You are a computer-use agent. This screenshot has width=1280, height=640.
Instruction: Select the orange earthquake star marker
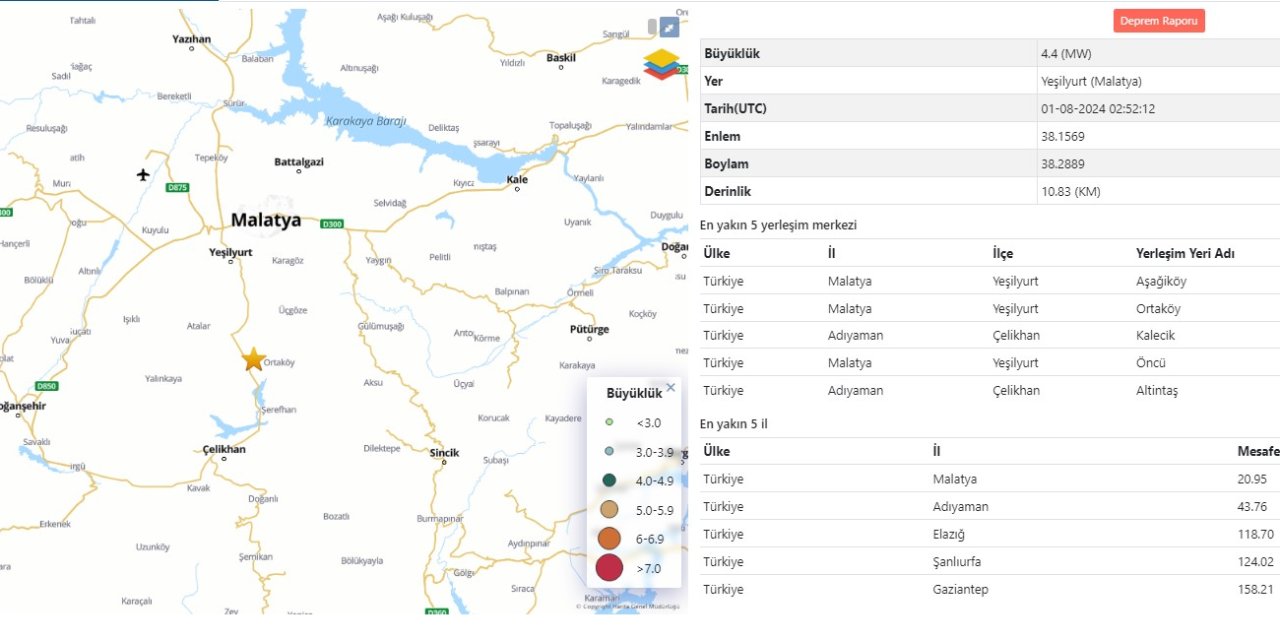tap(252, 360)
